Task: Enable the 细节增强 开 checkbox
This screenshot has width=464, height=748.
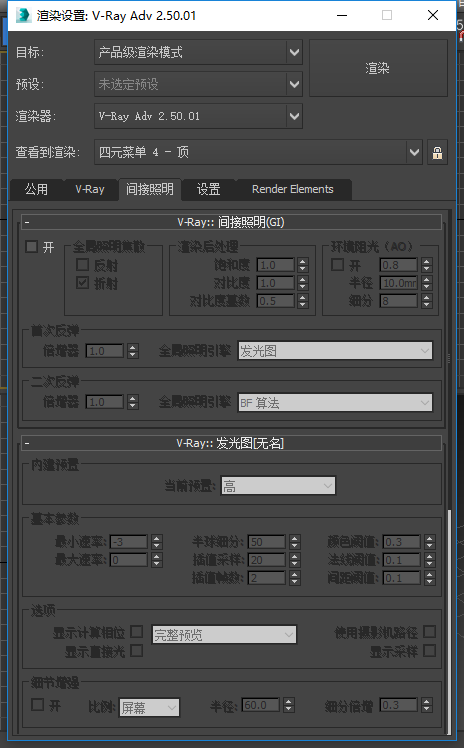Action: coord(37,705)
